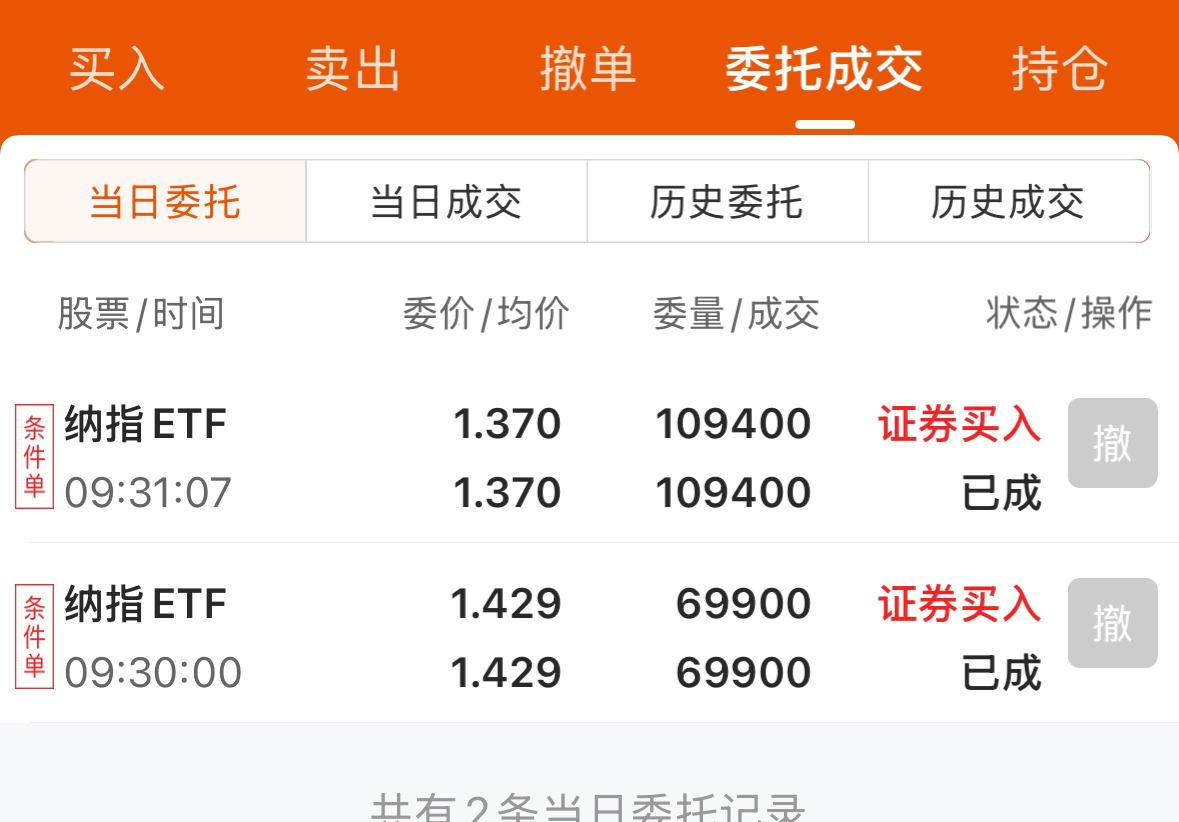Tap the 条件单 badge on the 09:31:07 order
This screenshot has height=822, width=1179.
(x=34, y=458)
